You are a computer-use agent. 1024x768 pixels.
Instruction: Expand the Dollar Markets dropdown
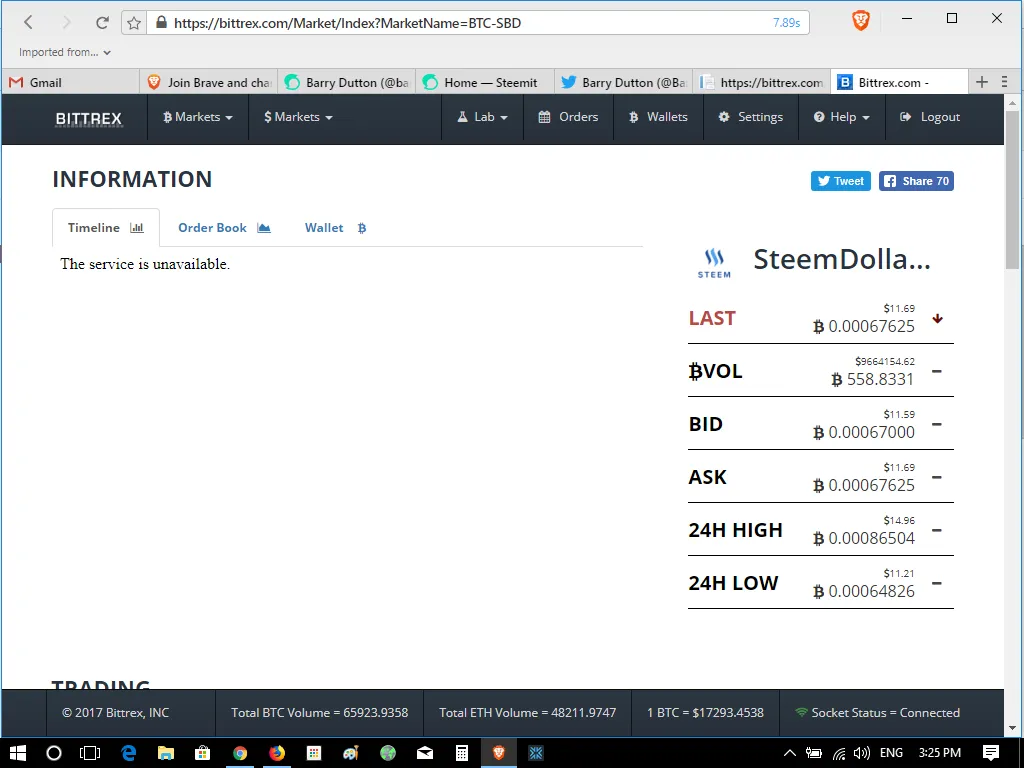[x=298, y=117]
